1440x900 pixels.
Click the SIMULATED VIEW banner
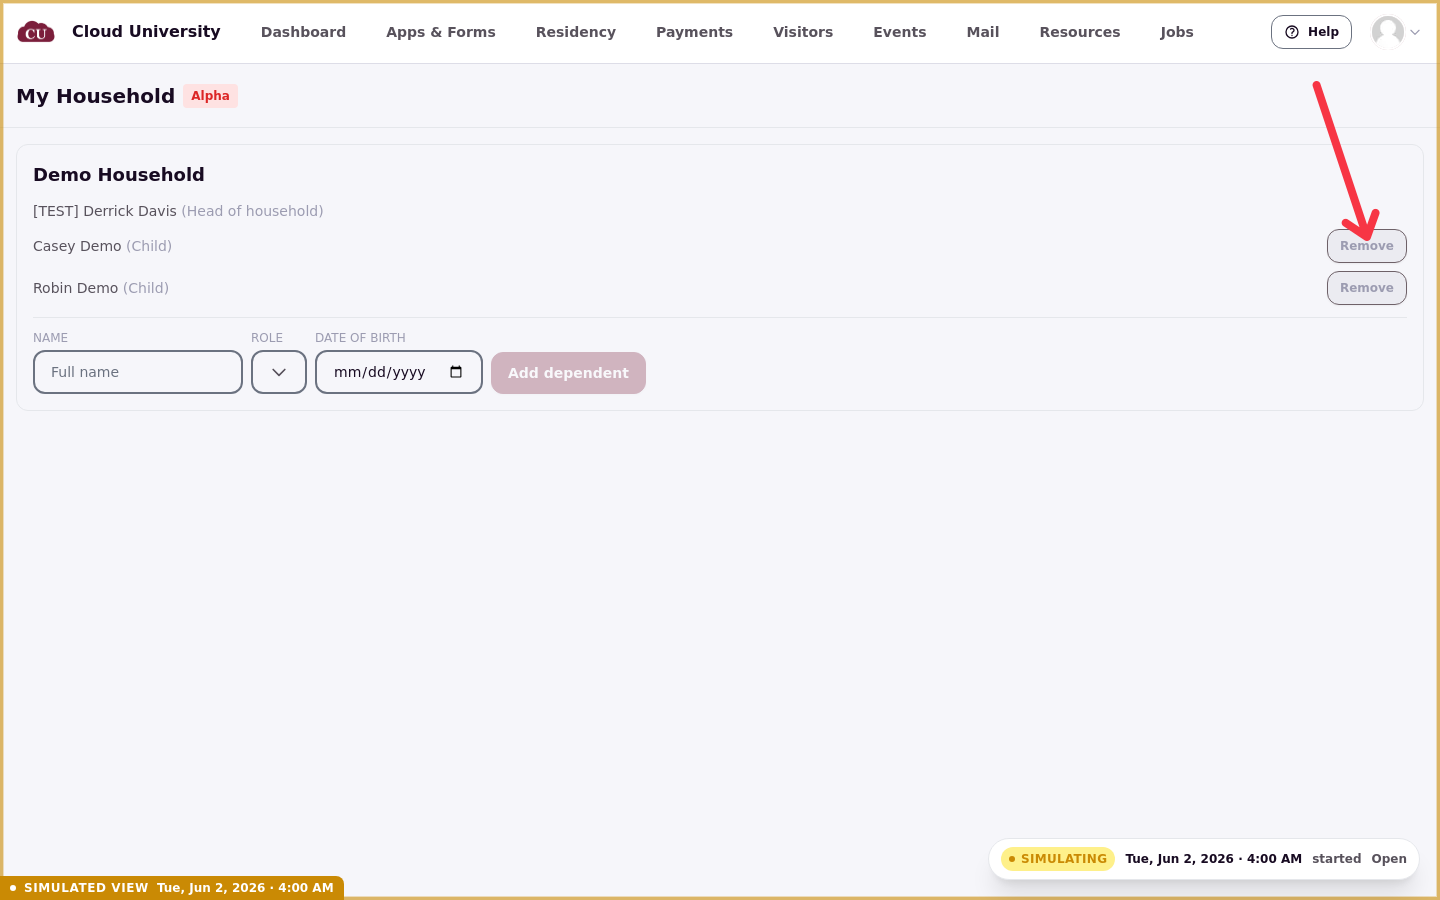click(x=172, y=888)
